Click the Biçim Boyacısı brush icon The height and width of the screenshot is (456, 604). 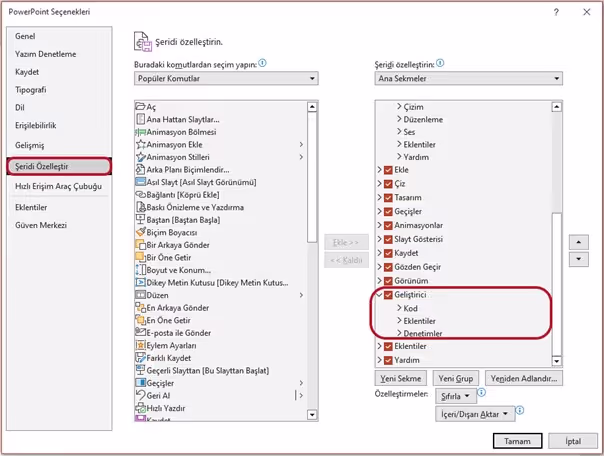pyautogui.click(x=141, y=233)
